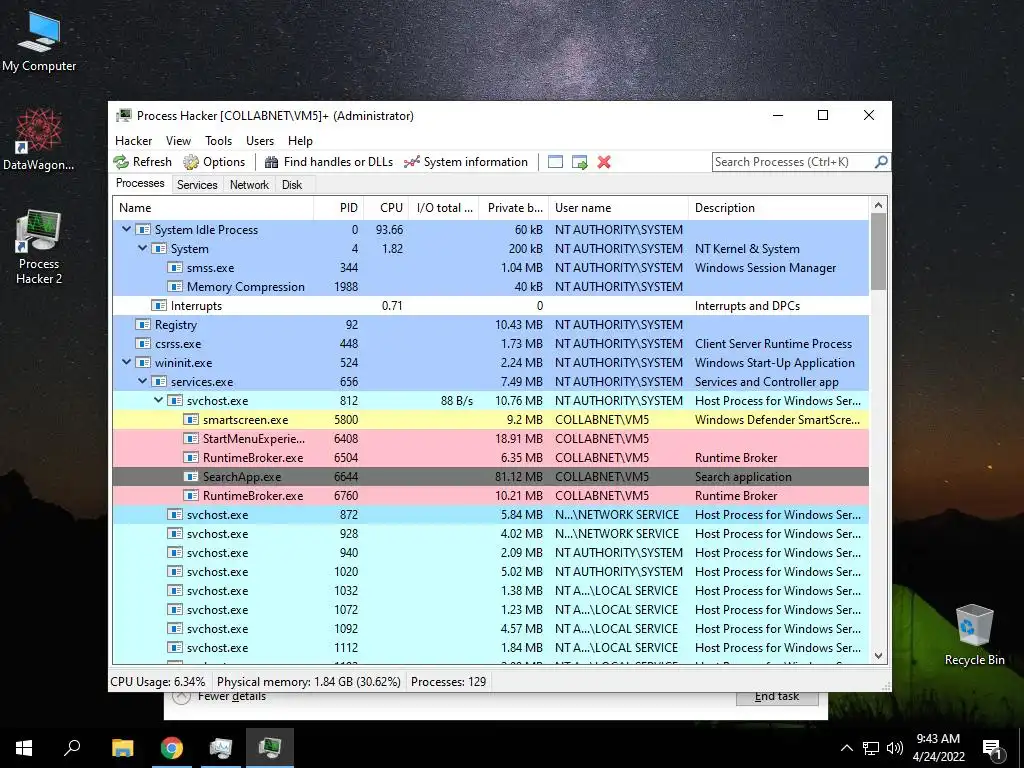
Task: Click the red X kill window icon
Action: click(604, 162)
